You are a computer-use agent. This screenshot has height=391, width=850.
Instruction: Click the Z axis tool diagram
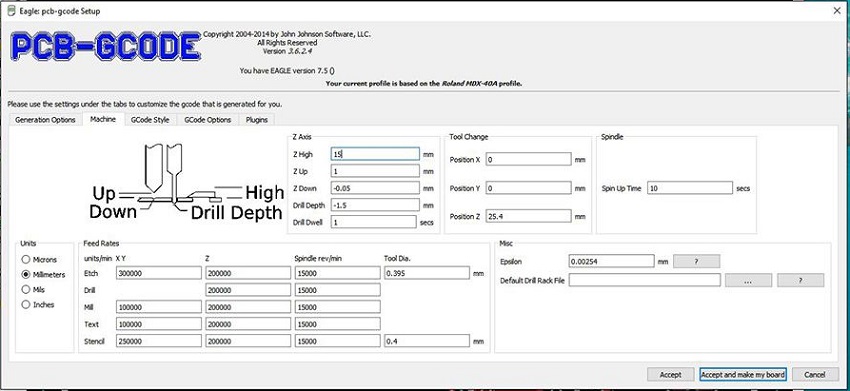pyautogui.click(x=187, y=182)
